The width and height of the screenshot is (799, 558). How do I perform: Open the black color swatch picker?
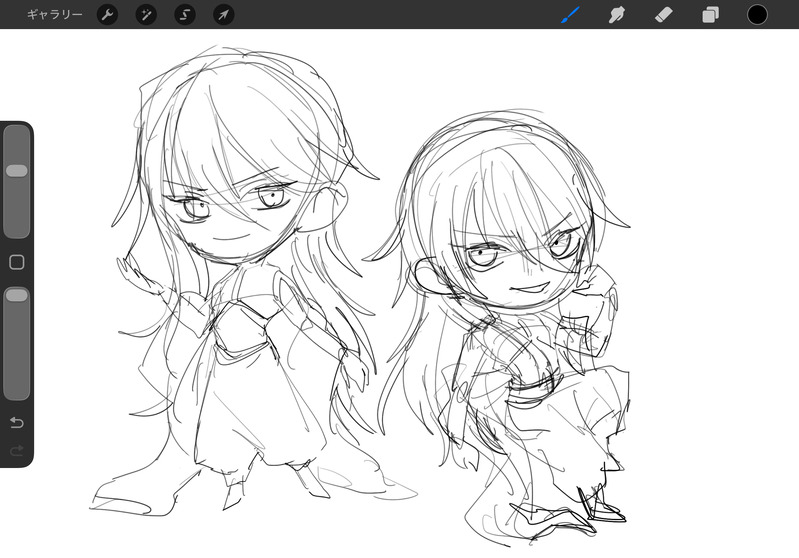757,15
